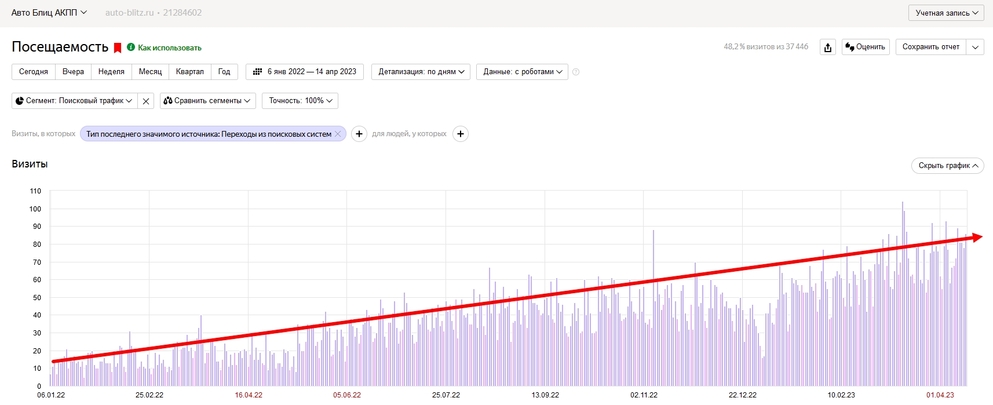This screenshot has height=405, width=993.
Task: Collapse the chart with Скрыть график
Action: pyautogui.click(x=947, y=165)
